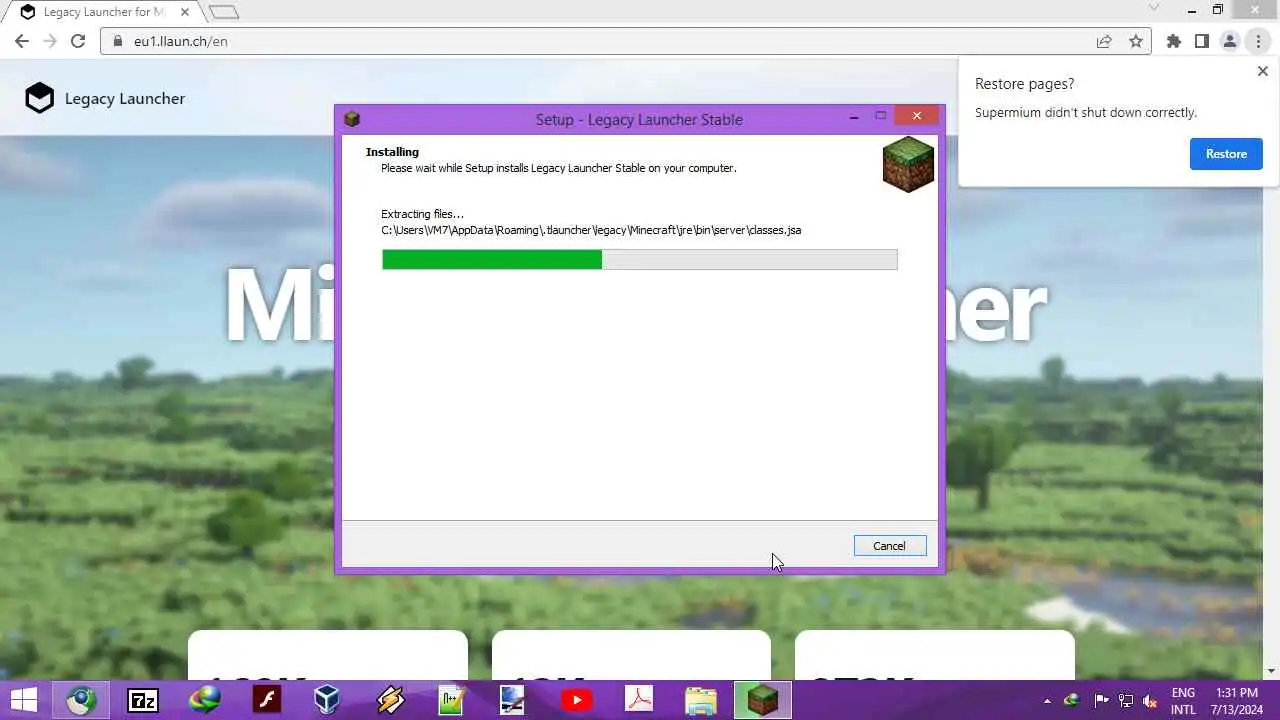1280x720 pixels.
Task: Open Flash Player from the taskbar
Action: pyautogui.click(x=267, y=700)
